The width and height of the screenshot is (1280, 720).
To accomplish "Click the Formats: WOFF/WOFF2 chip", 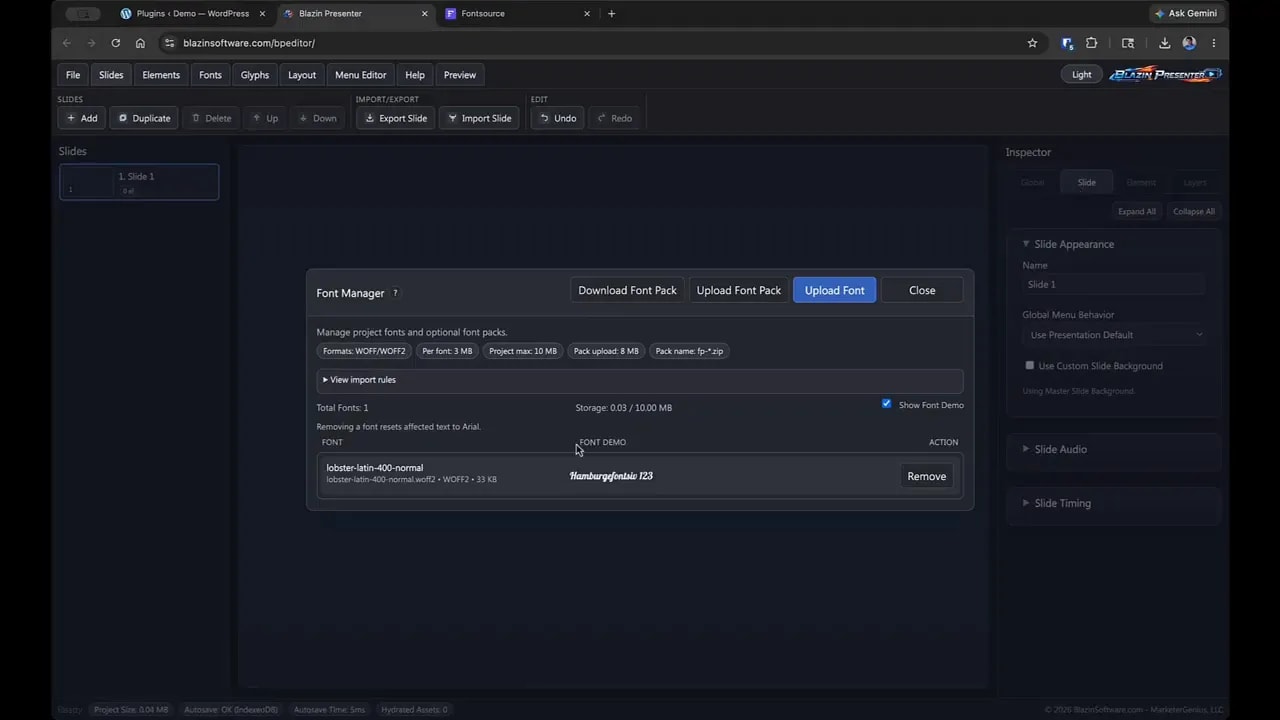I will point(364,351).
